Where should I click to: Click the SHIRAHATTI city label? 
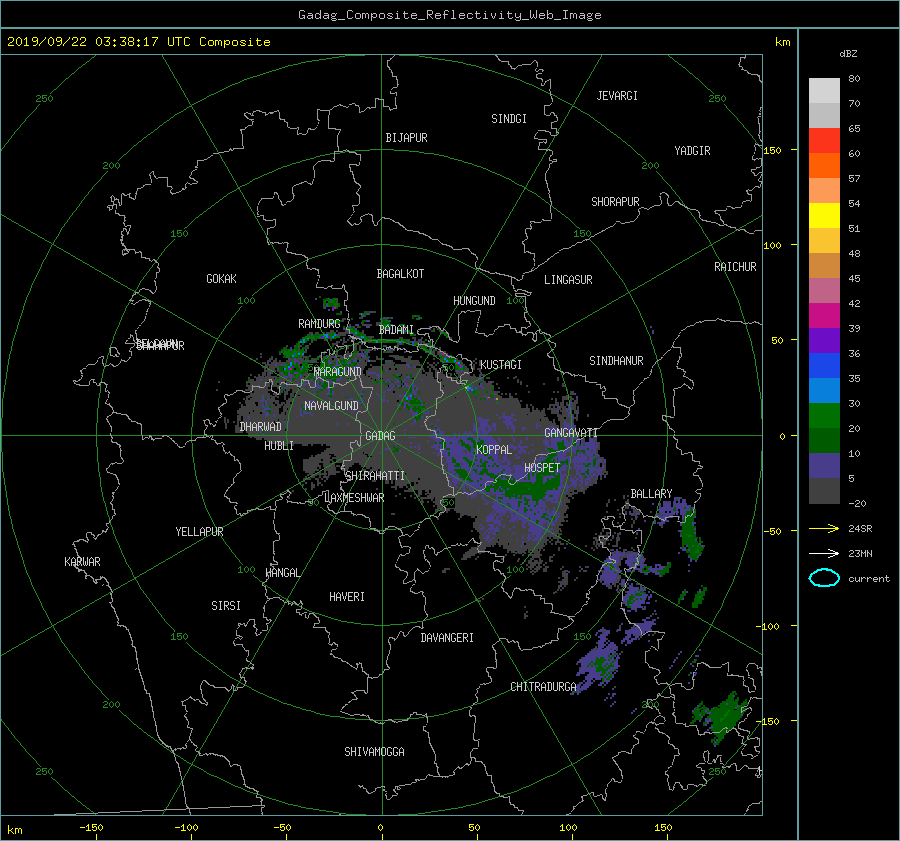tap(375, 475)
